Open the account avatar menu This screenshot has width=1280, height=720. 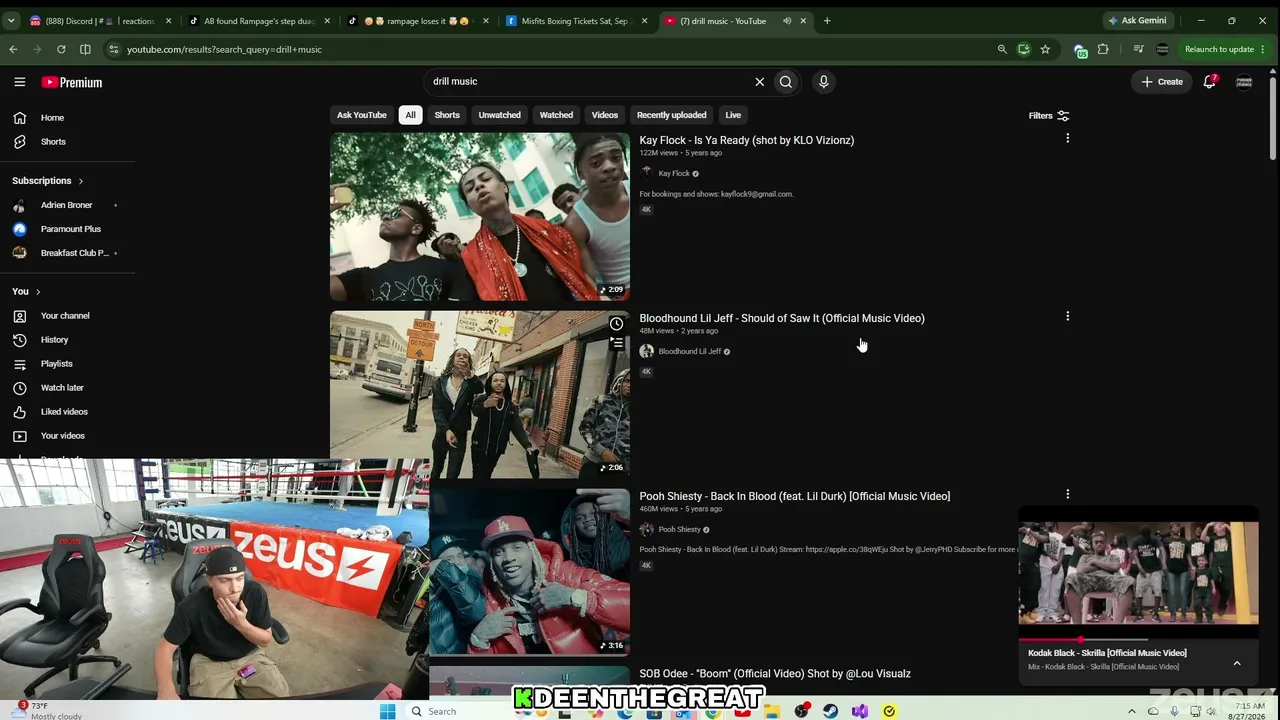(1244, 82)
